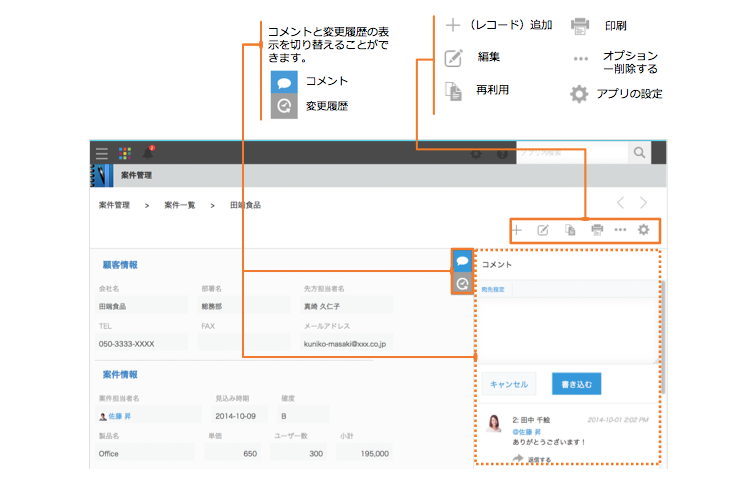Click 案件一覧 in the breadcrumb

[x=180, y=204]
